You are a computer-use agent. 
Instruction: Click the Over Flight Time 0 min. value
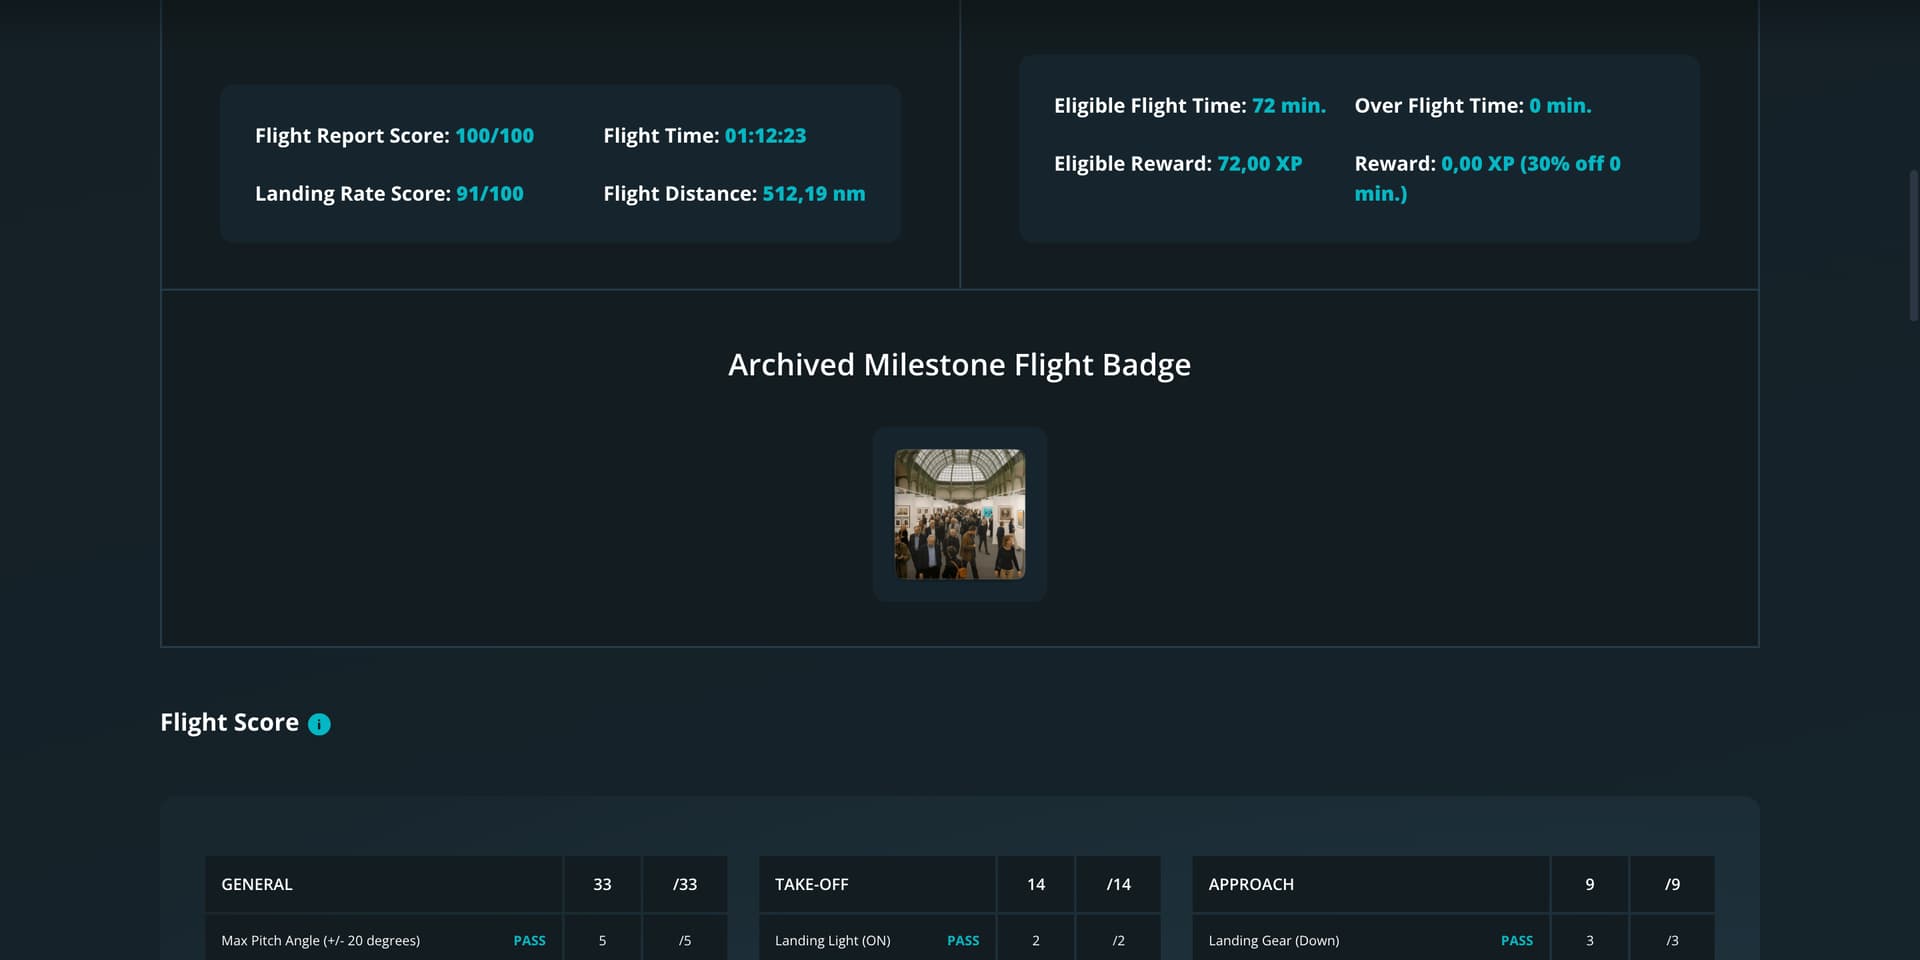(x=1559, y=106)
